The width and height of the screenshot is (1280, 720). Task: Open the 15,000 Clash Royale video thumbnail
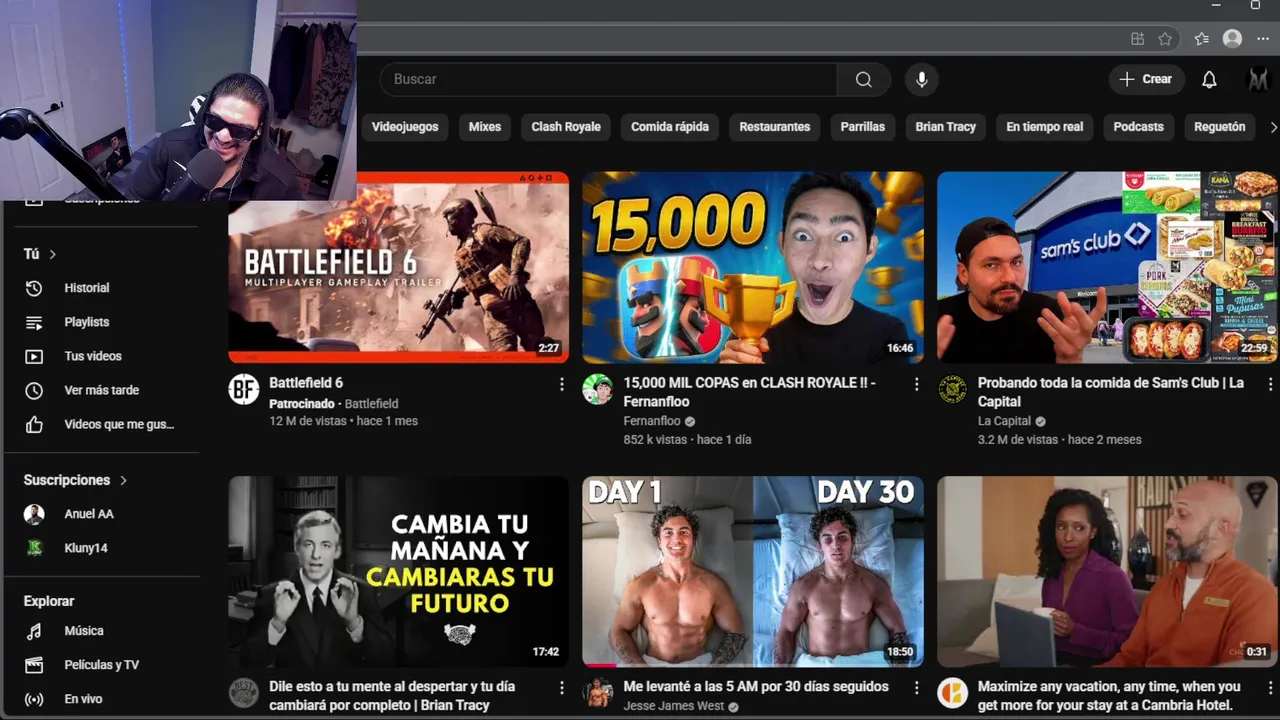(x=753, y=267)
